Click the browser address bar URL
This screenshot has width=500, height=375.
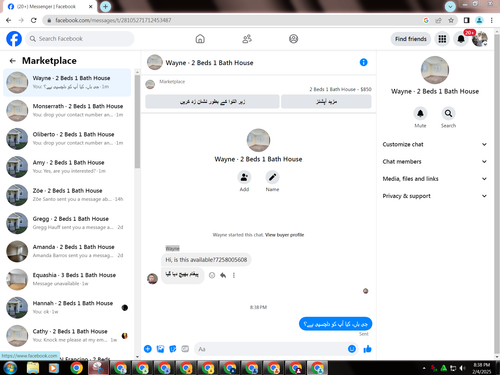(113, 20)
